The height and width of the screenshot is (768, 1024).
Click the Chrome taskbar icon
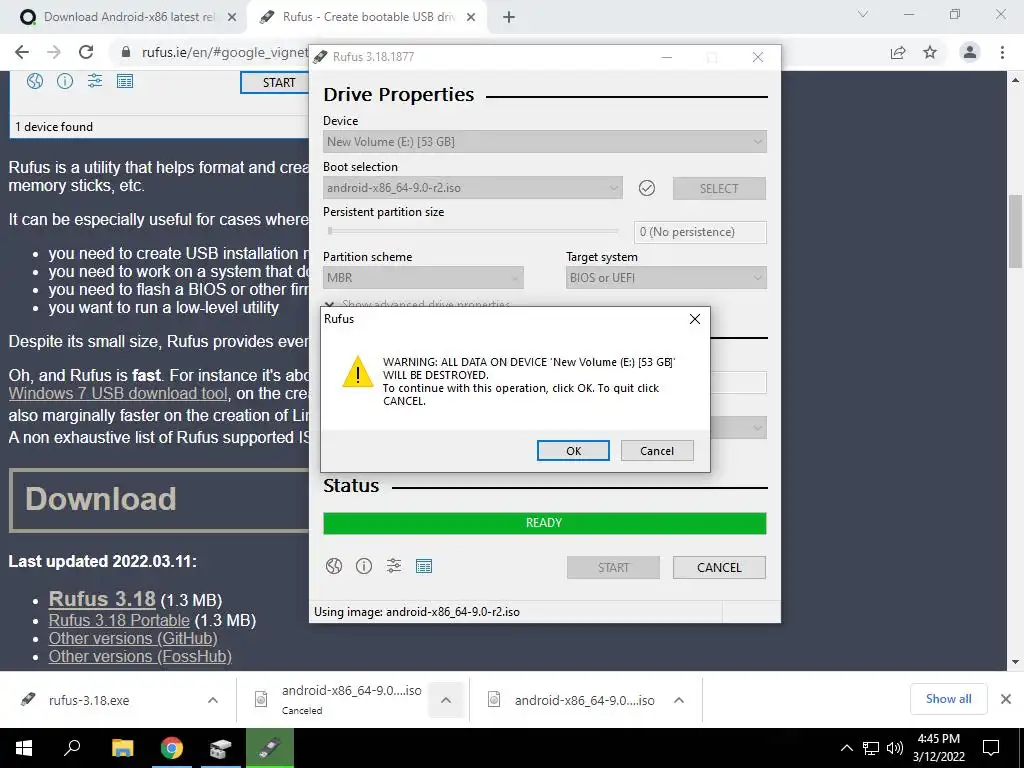click(x=172, y=748)
